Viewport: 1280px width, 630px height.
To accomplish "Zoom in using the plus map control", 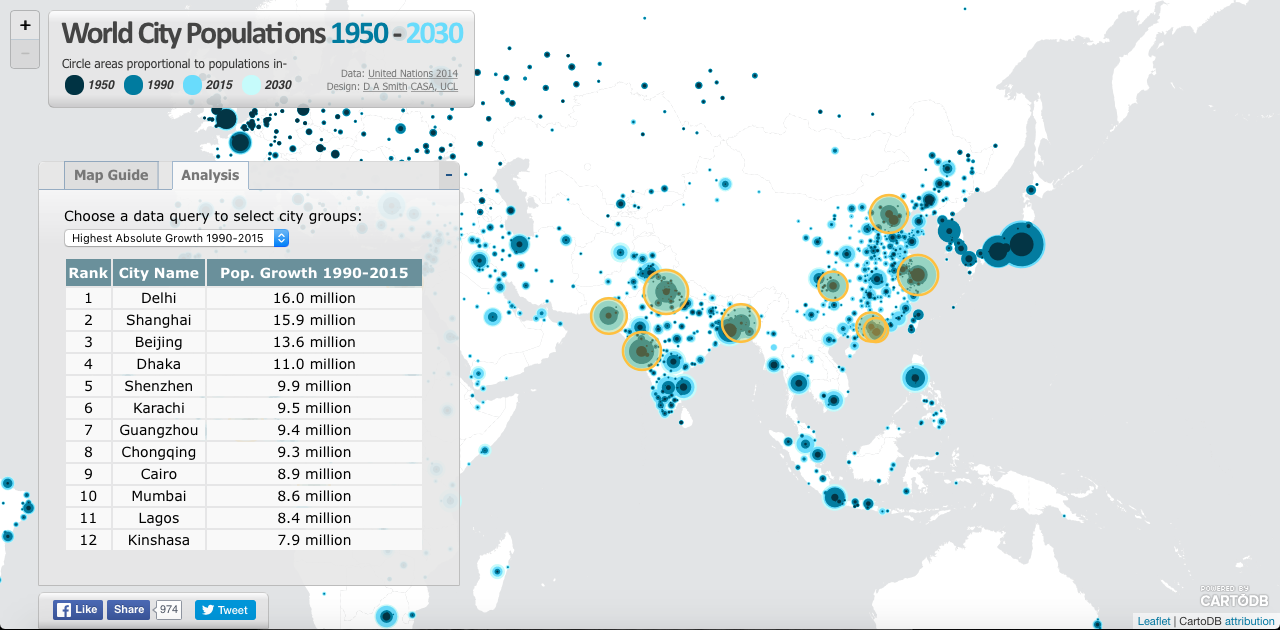I will point(24,24).
